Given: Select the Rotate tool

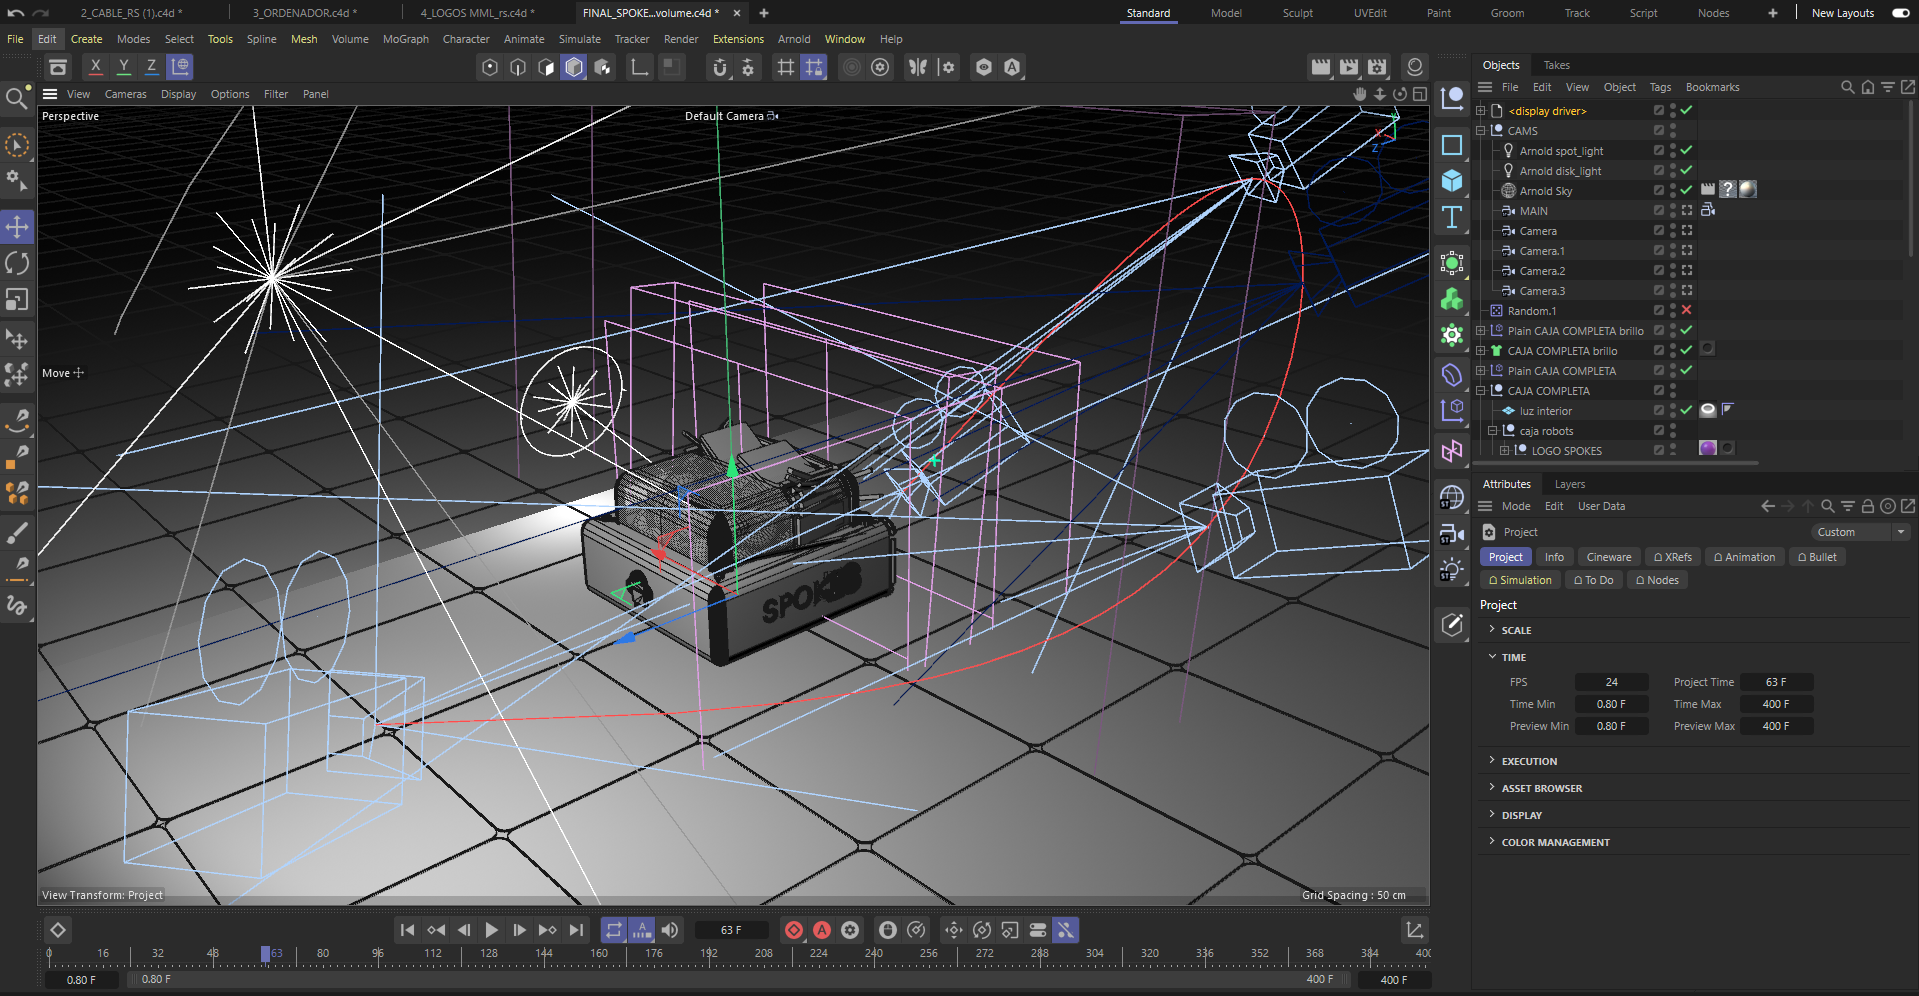Looking at the screenshot, I should point(17,264).
